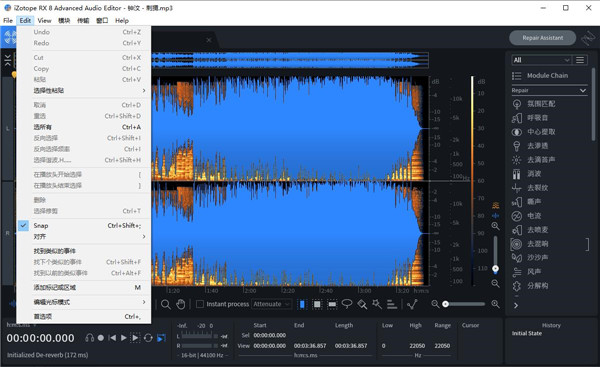This screenshot has height=367, width=600.
Task: Close the open file tab
Action: click(209, 40)
